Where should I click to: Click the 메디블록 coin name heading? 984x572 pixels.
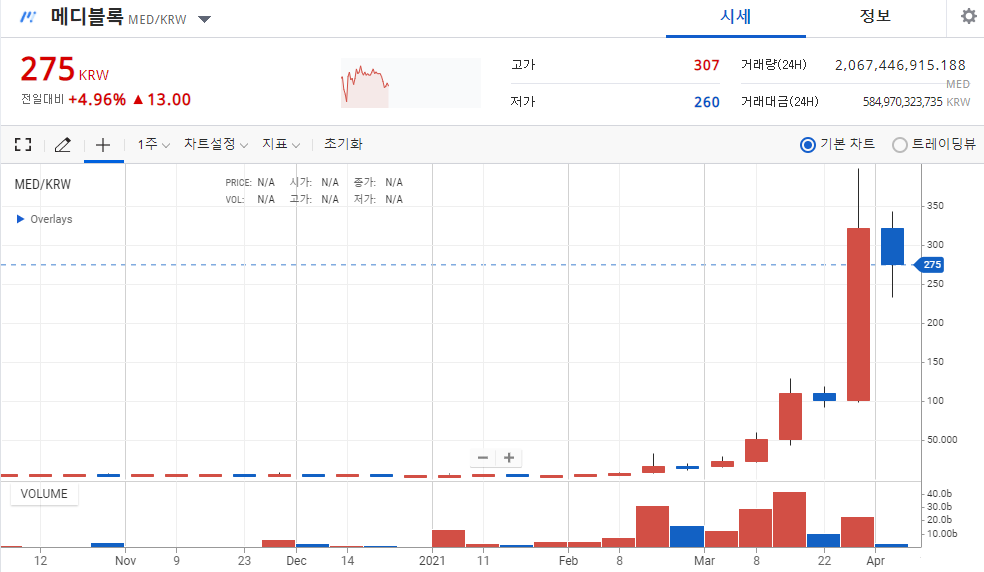tap(87, 16)
